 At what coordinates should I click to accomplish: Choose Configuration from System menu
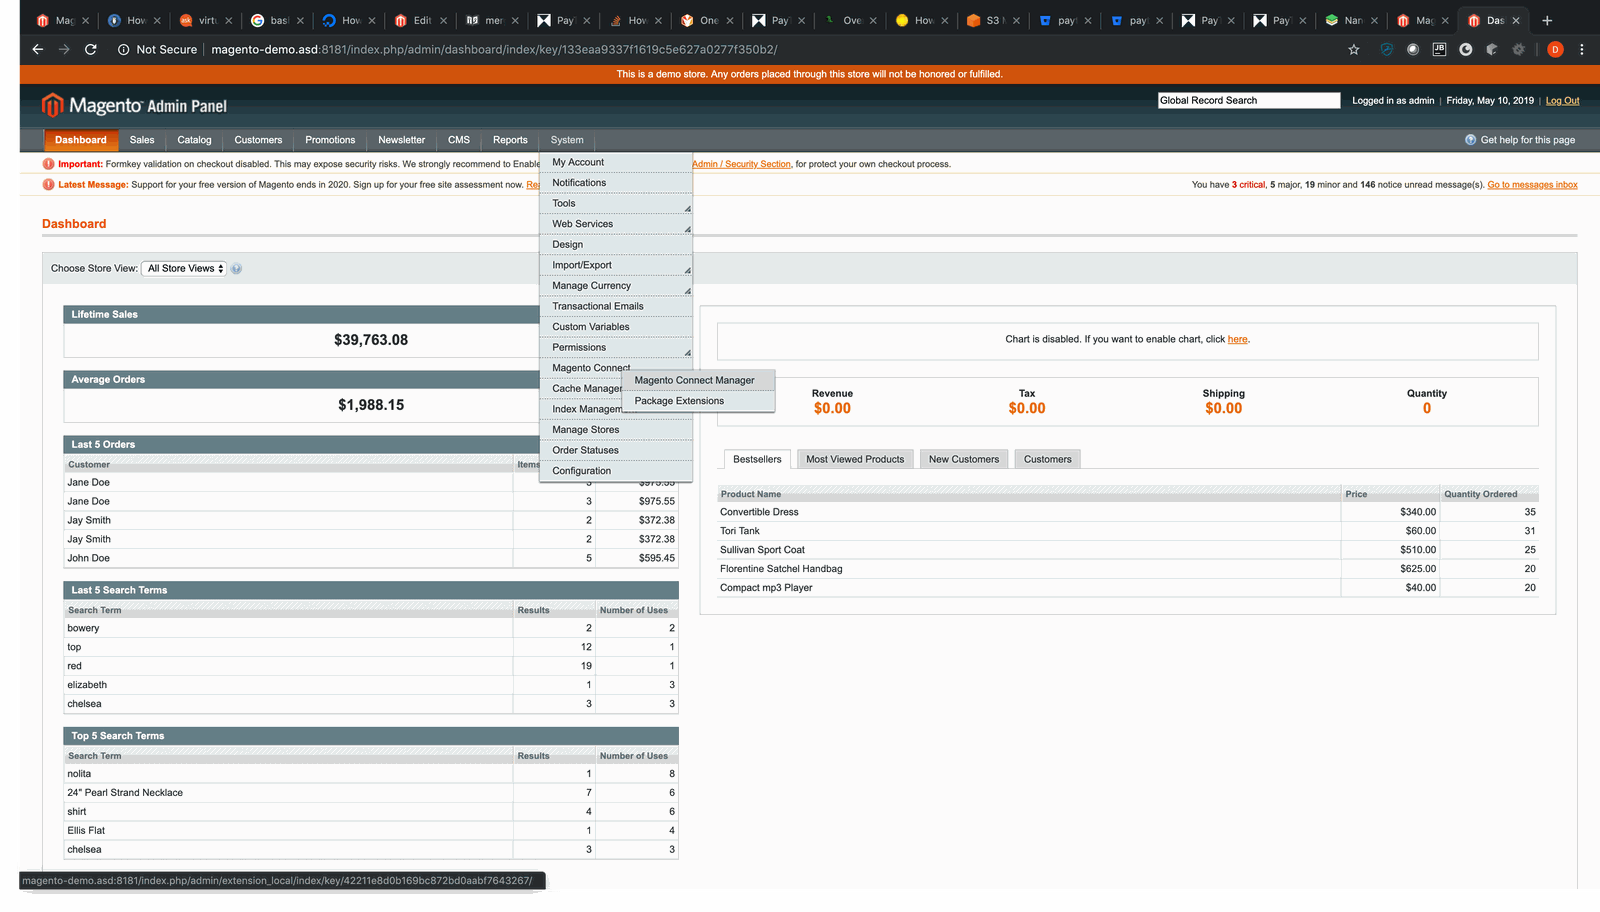[x=616, y=471]
